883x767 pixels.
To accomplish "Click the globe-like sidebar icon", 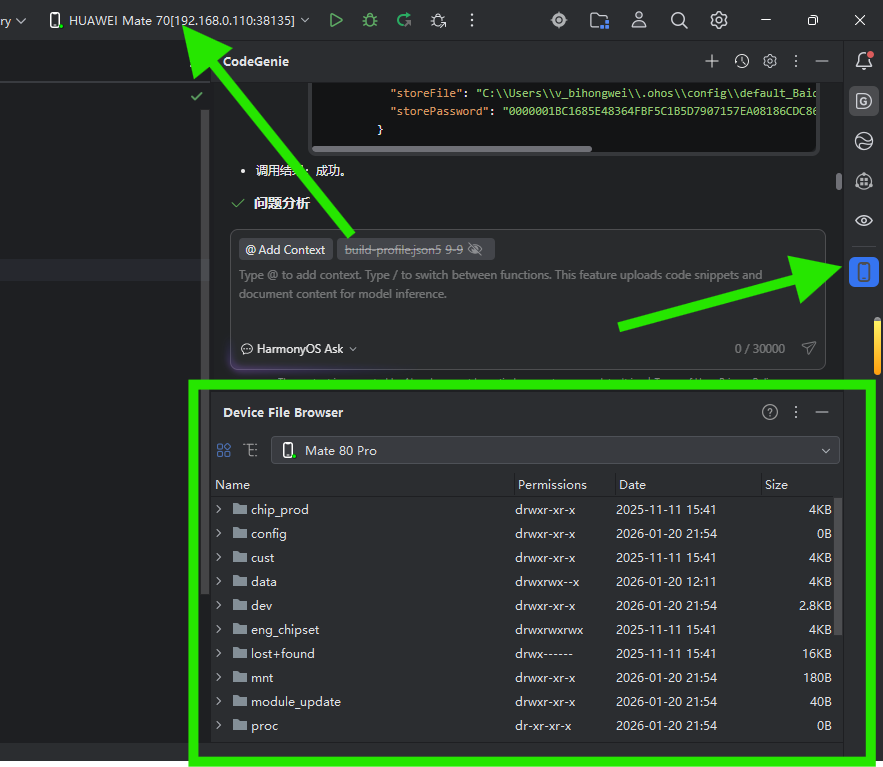I will click(864, 141).
